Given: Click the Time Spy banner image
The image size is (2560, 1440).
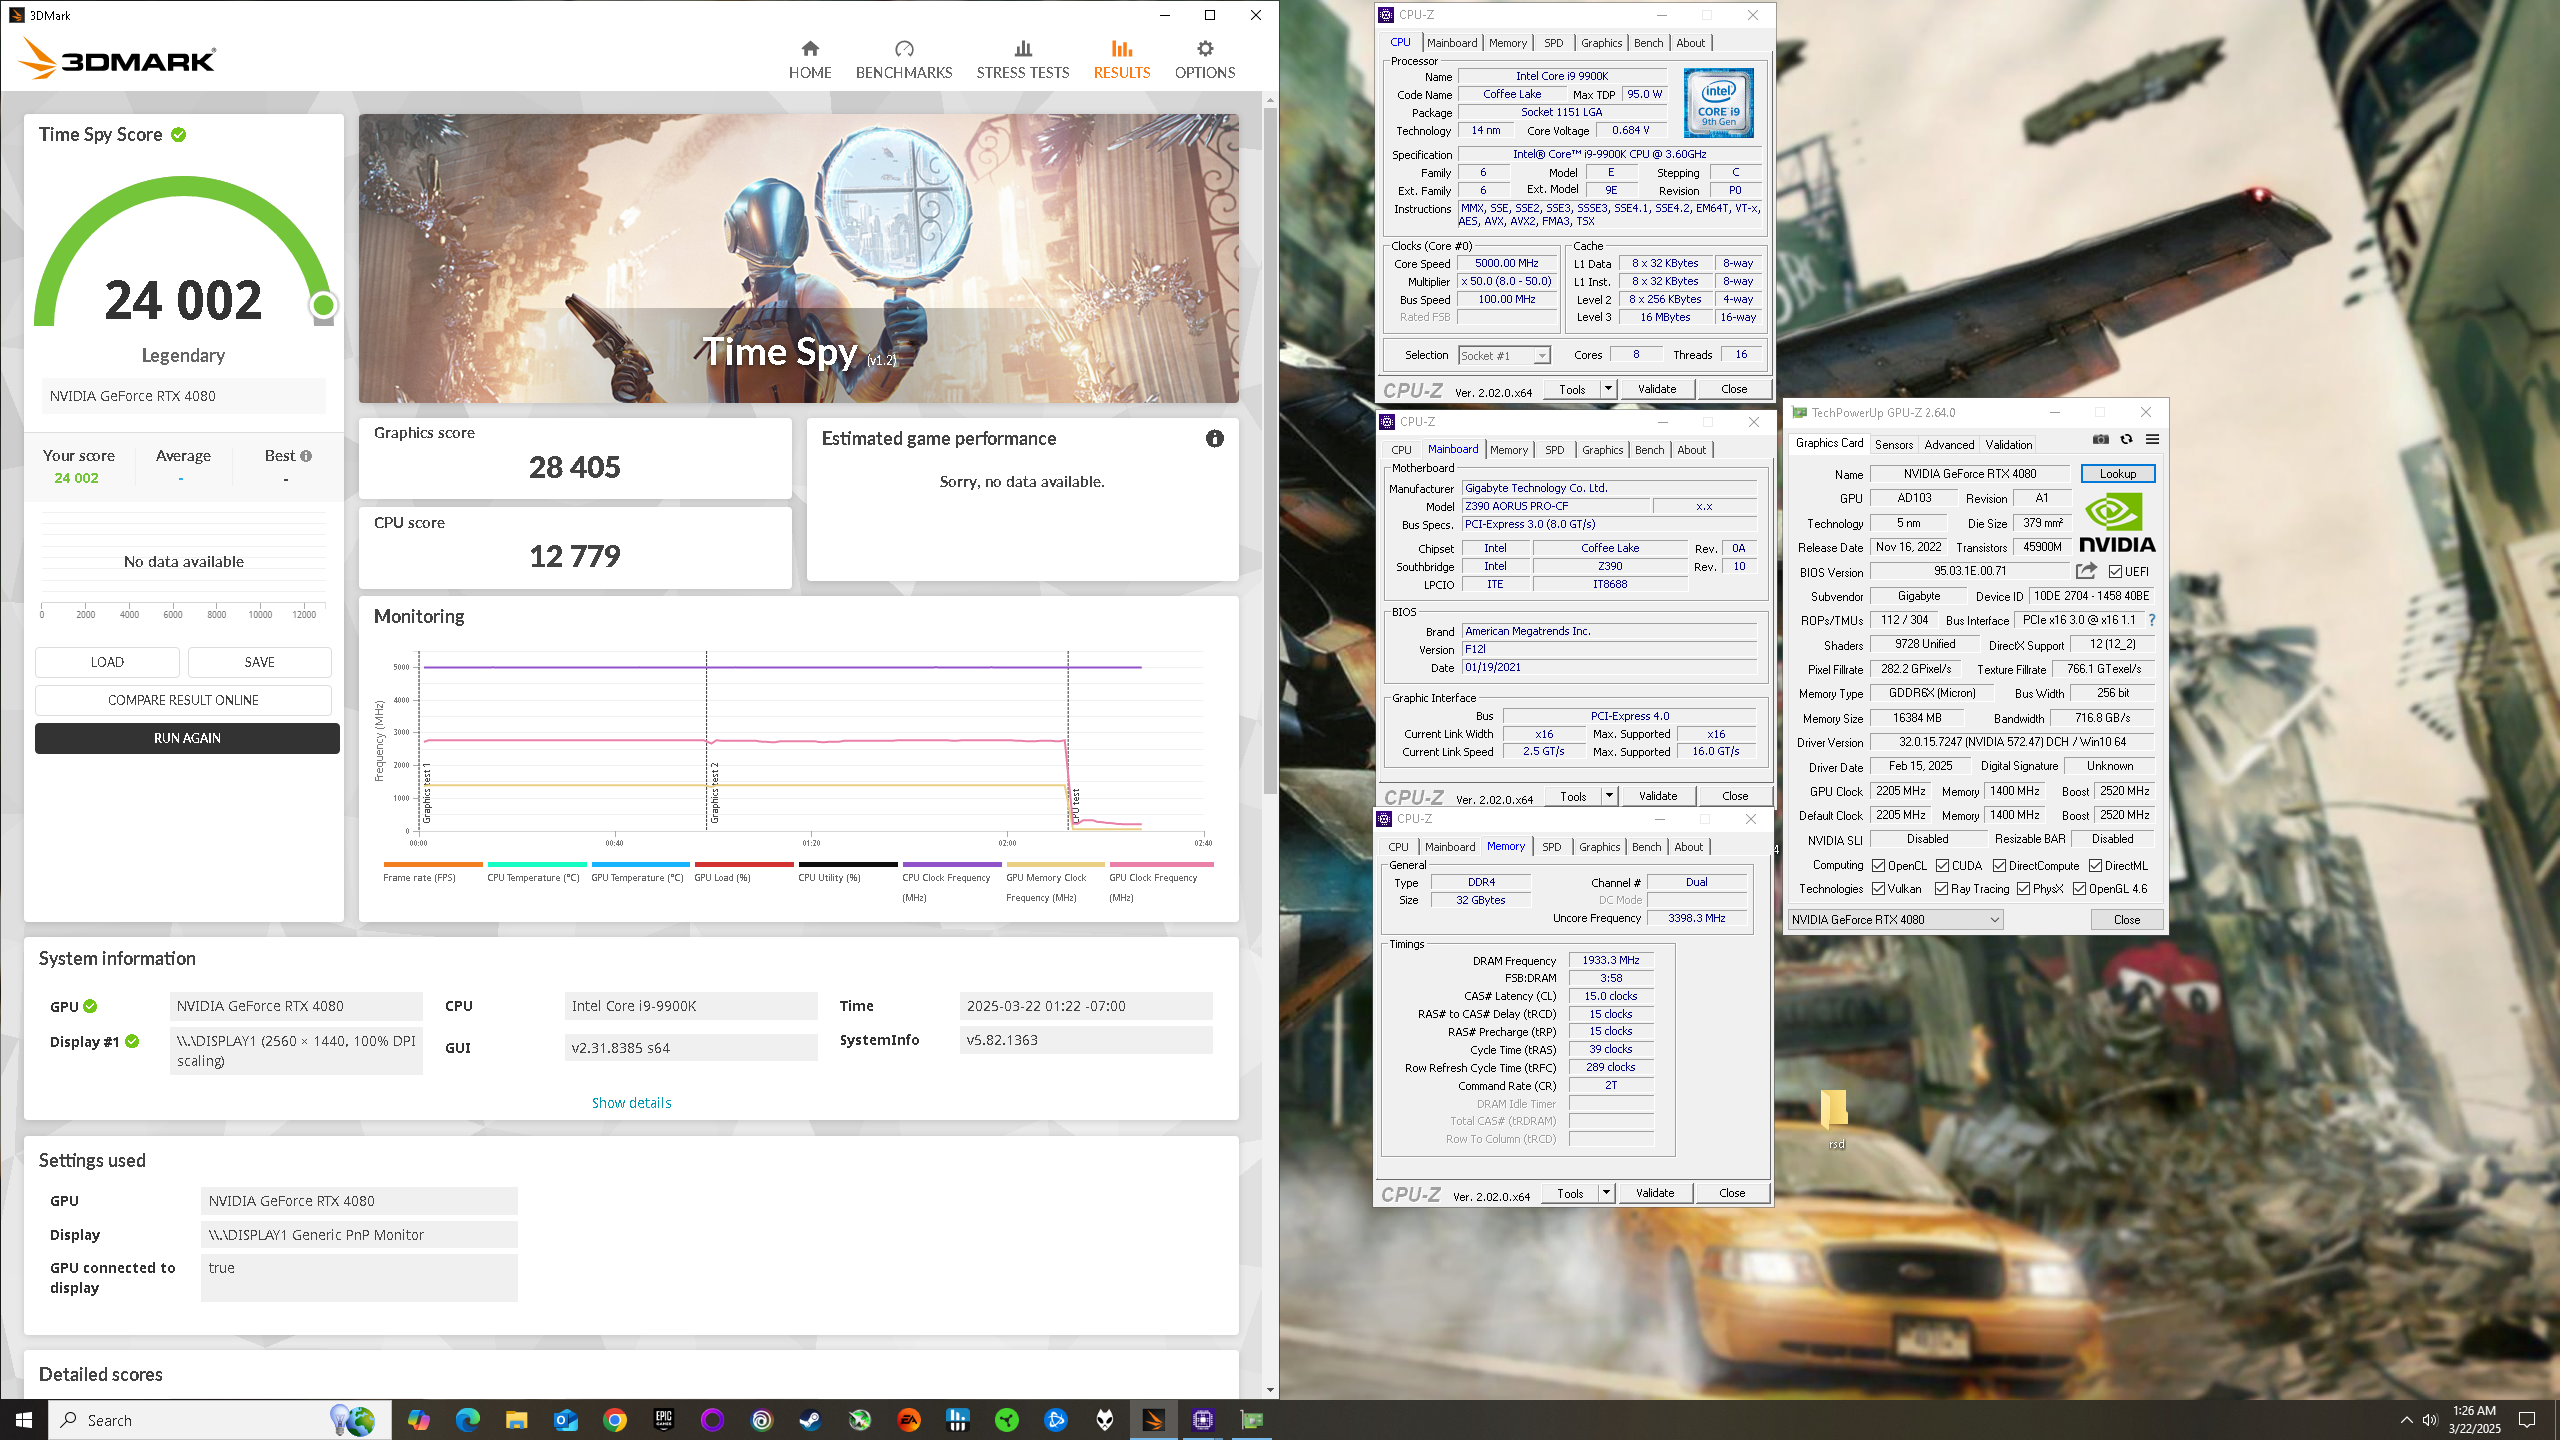Looking at the screenshot, I should (x=798, y=258).
